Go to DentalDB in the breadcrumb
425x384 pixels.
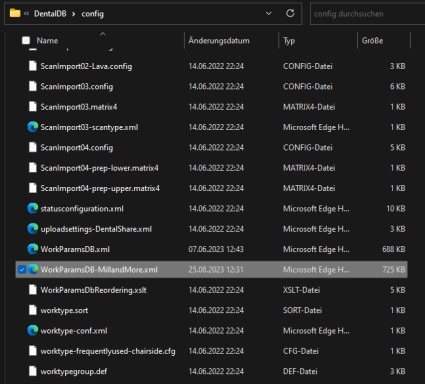(50, 14)
